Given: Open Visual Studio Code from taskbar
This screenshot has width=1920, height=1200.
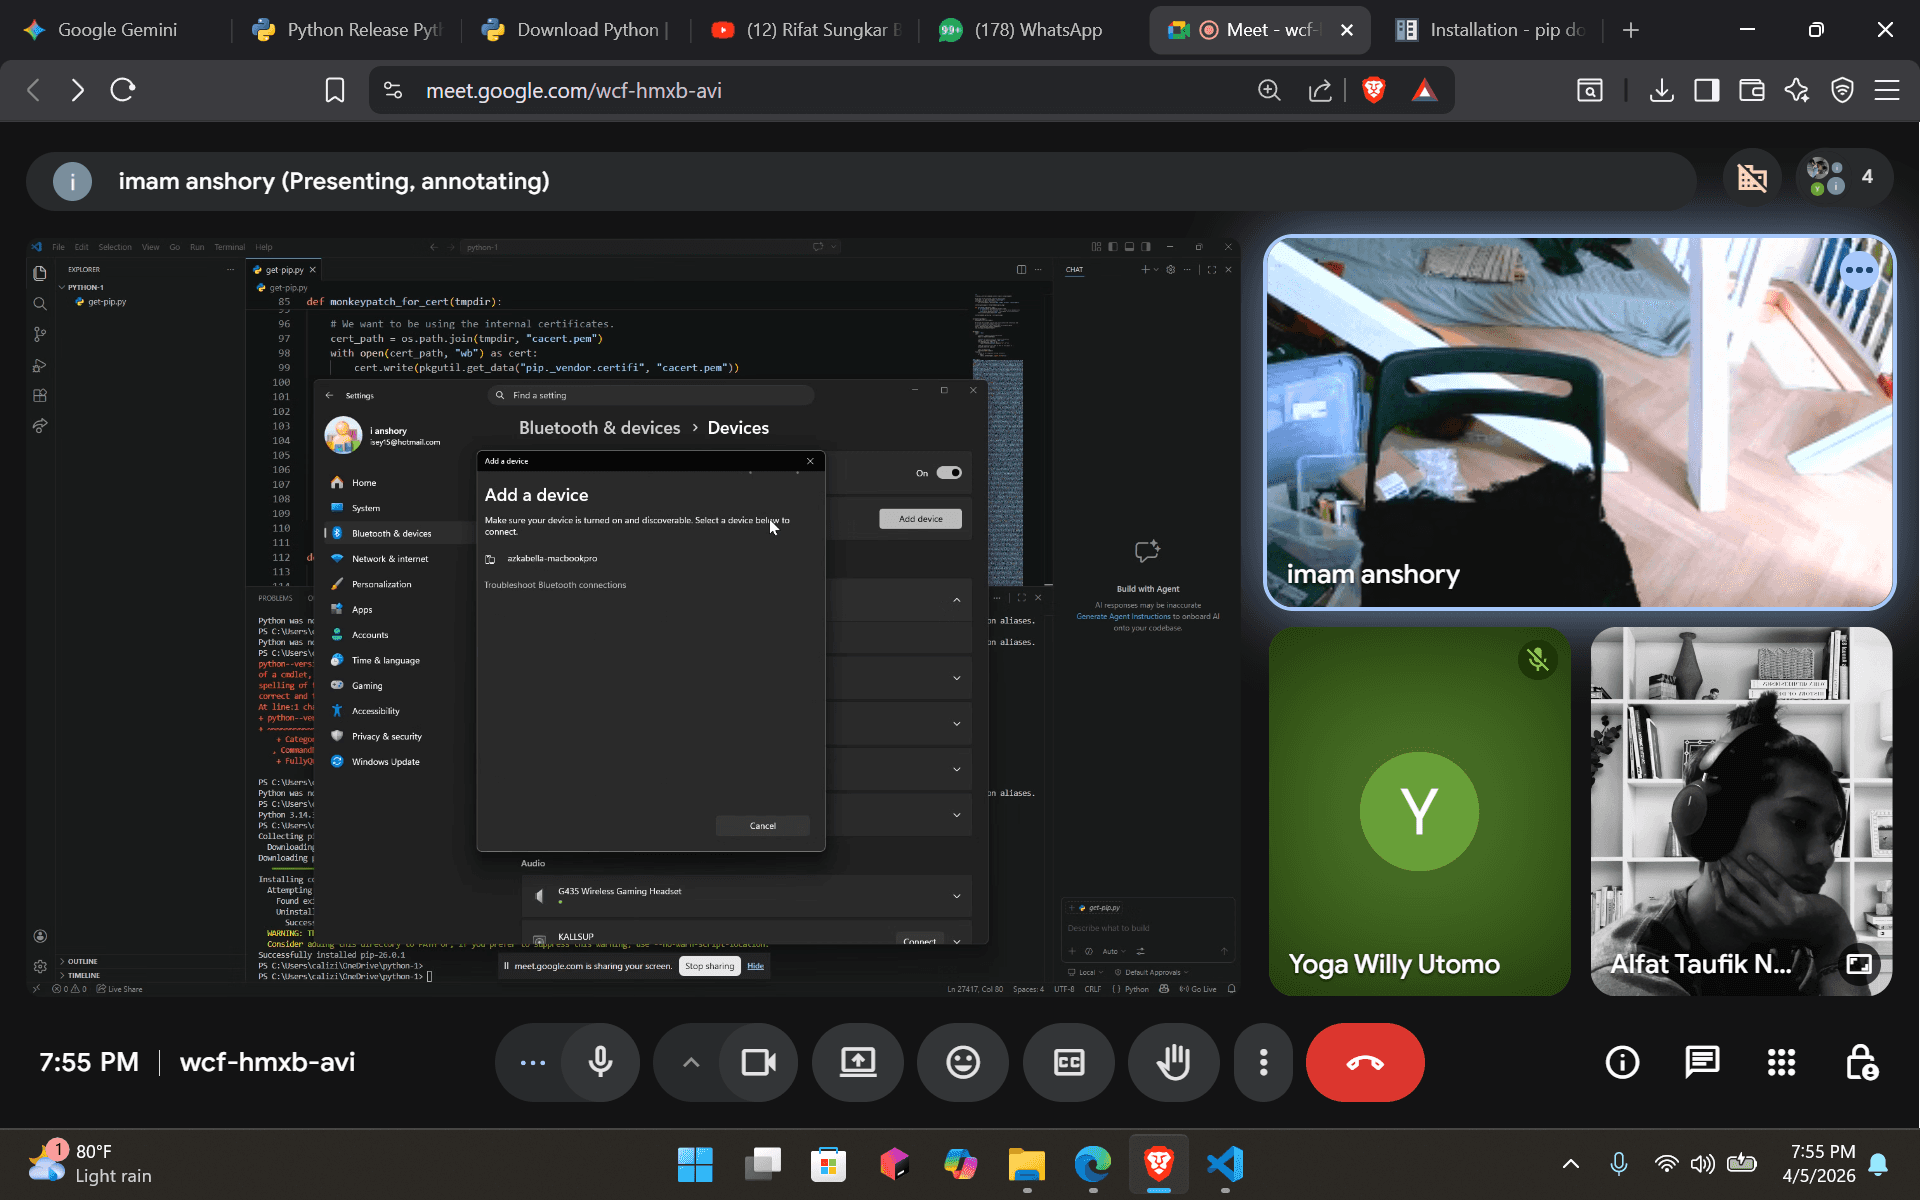Looking at the screenshot, I should pos(1225,1164).
